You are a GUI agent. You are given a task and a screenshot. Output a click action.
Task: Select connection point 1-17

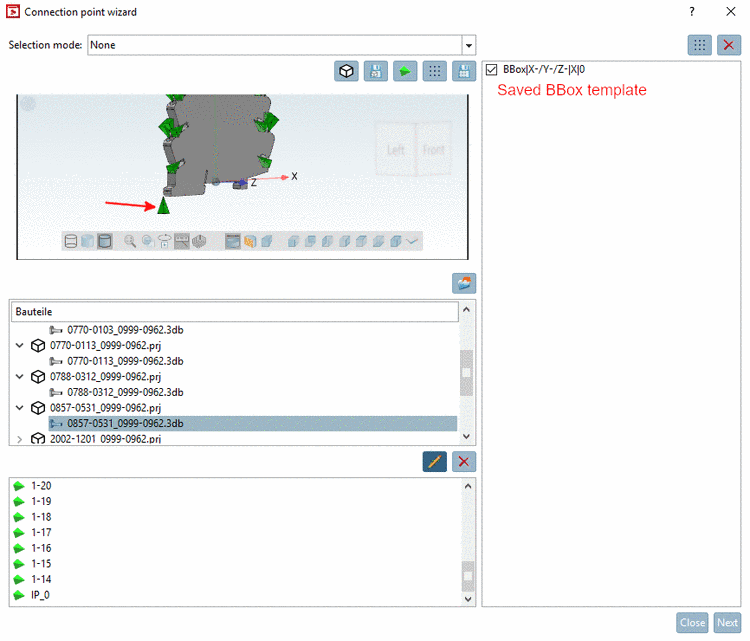coord(41,532)
